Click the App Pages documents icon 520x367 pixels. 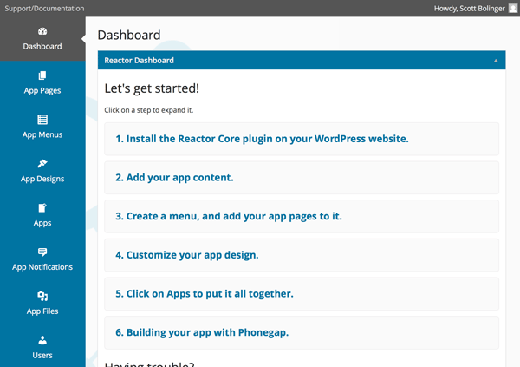point(42,76)
